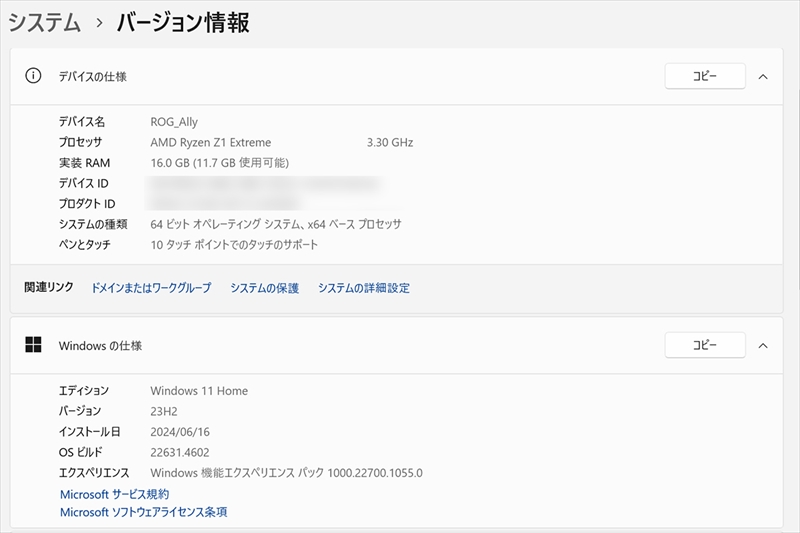Collapse the Windows の仕様 section chevron

763,346
